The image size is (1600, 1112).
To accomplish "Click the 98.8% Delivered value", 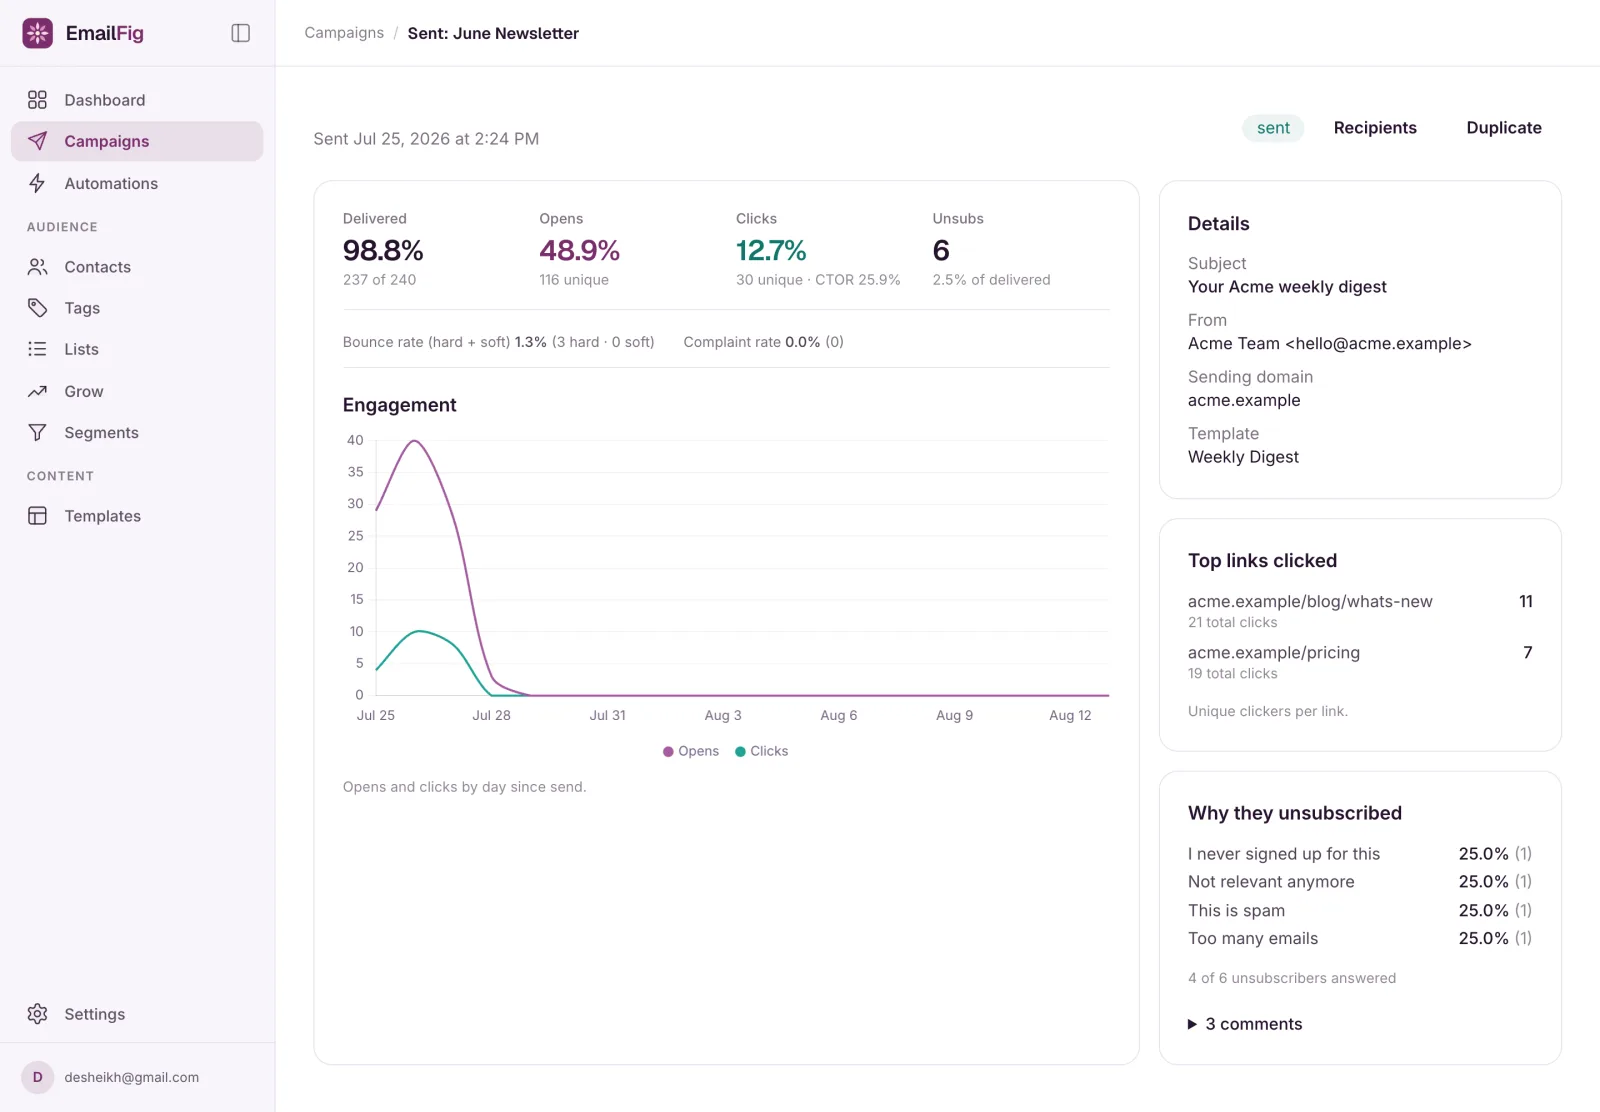I will (x=383, y=250).
